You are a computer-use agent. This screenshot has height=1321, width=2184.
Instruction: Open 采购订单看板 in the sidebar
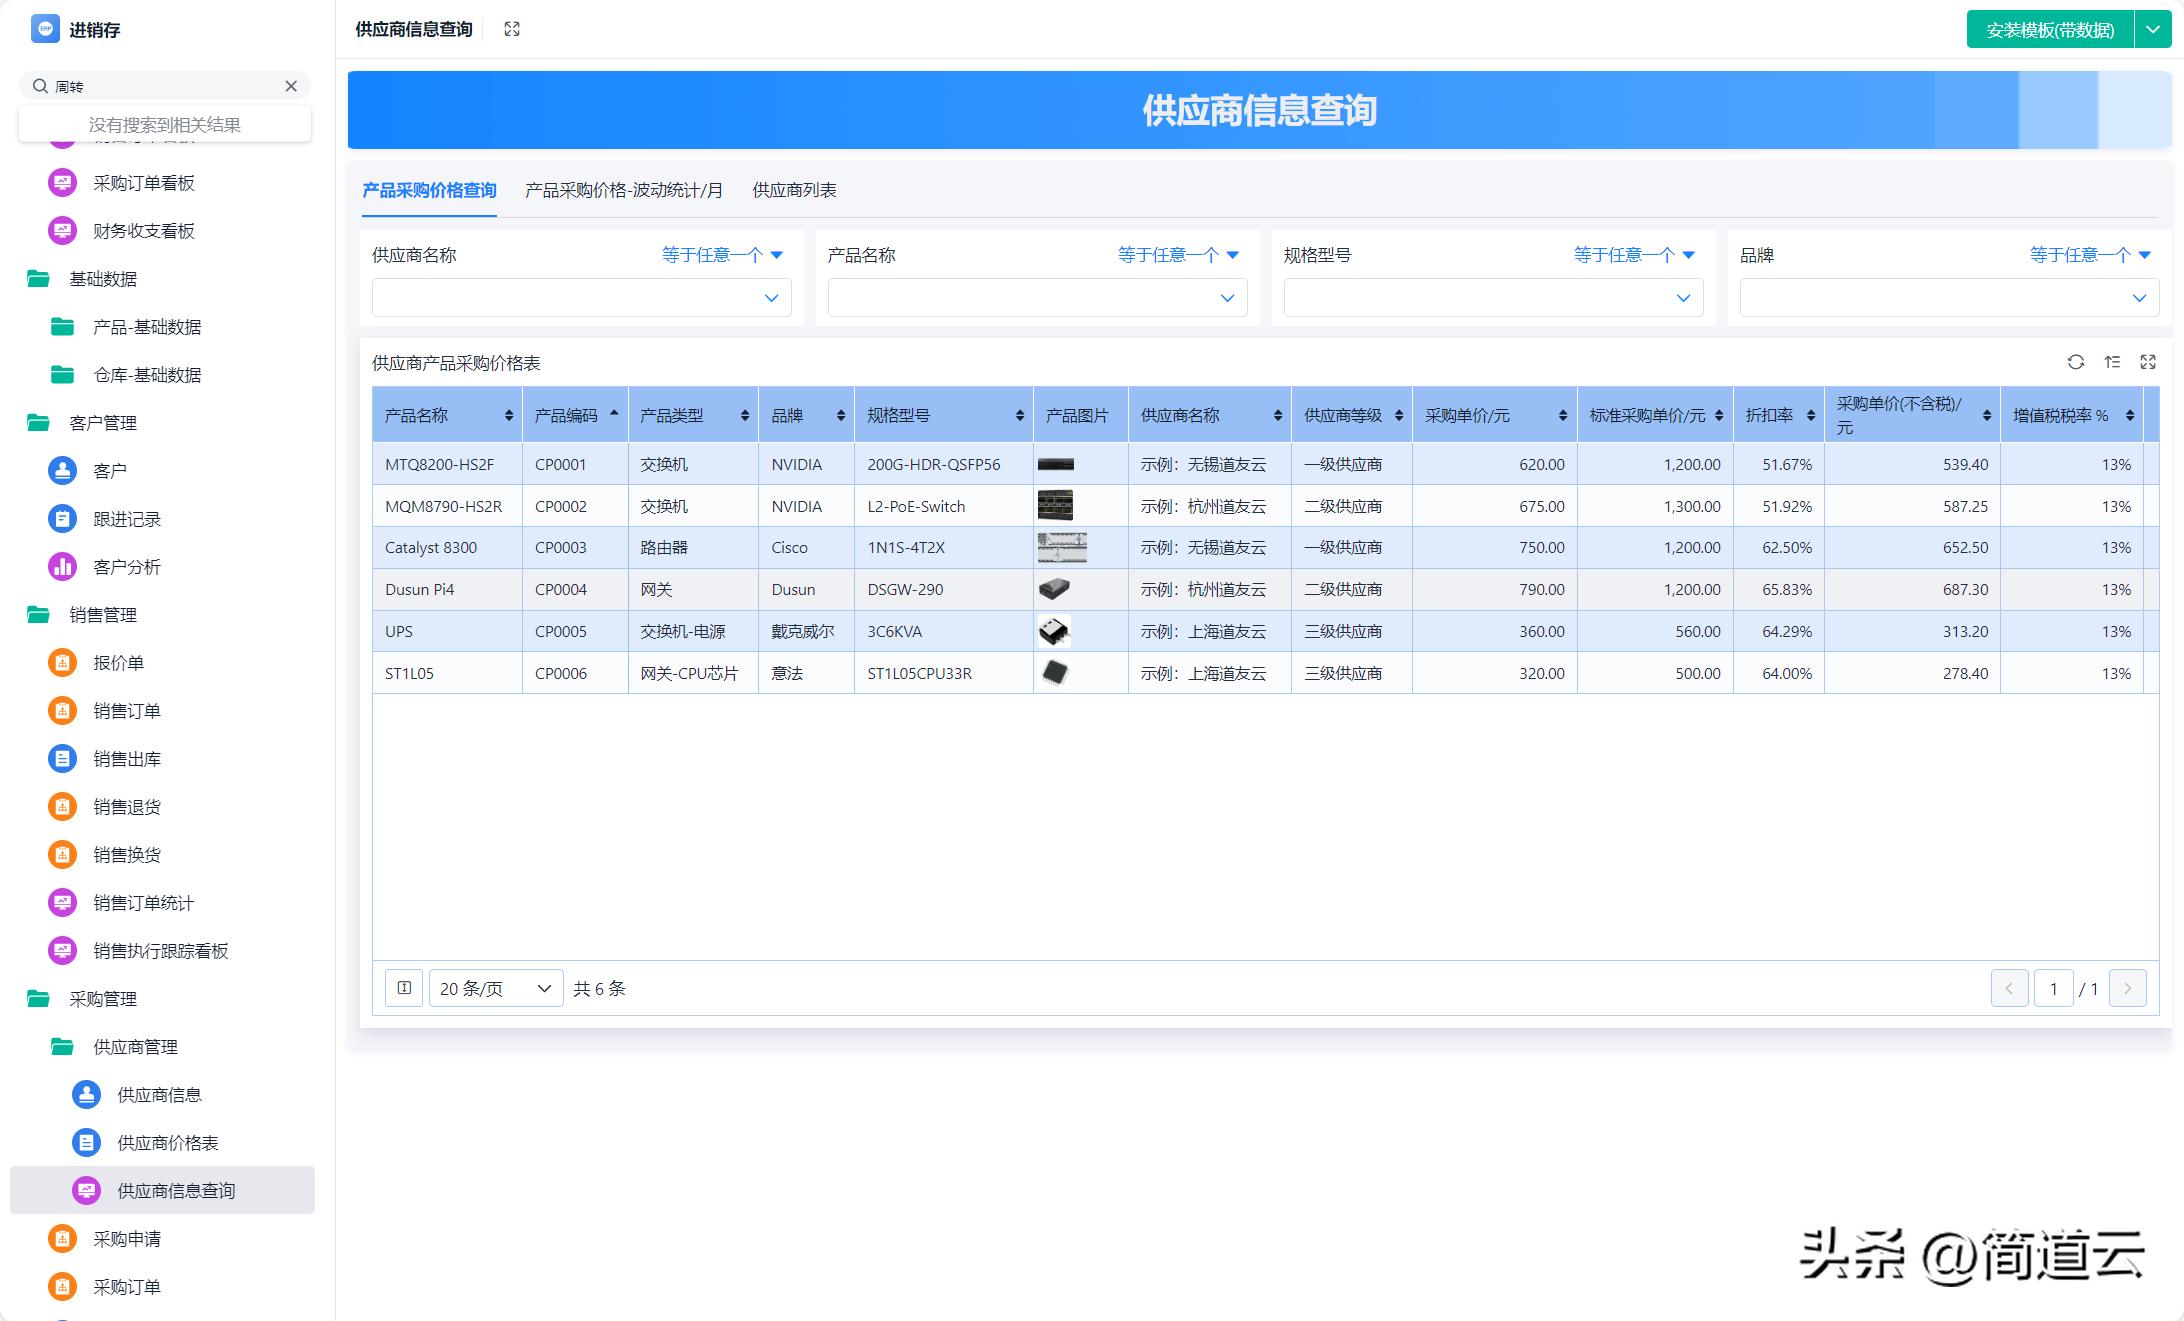click(143, 183)
